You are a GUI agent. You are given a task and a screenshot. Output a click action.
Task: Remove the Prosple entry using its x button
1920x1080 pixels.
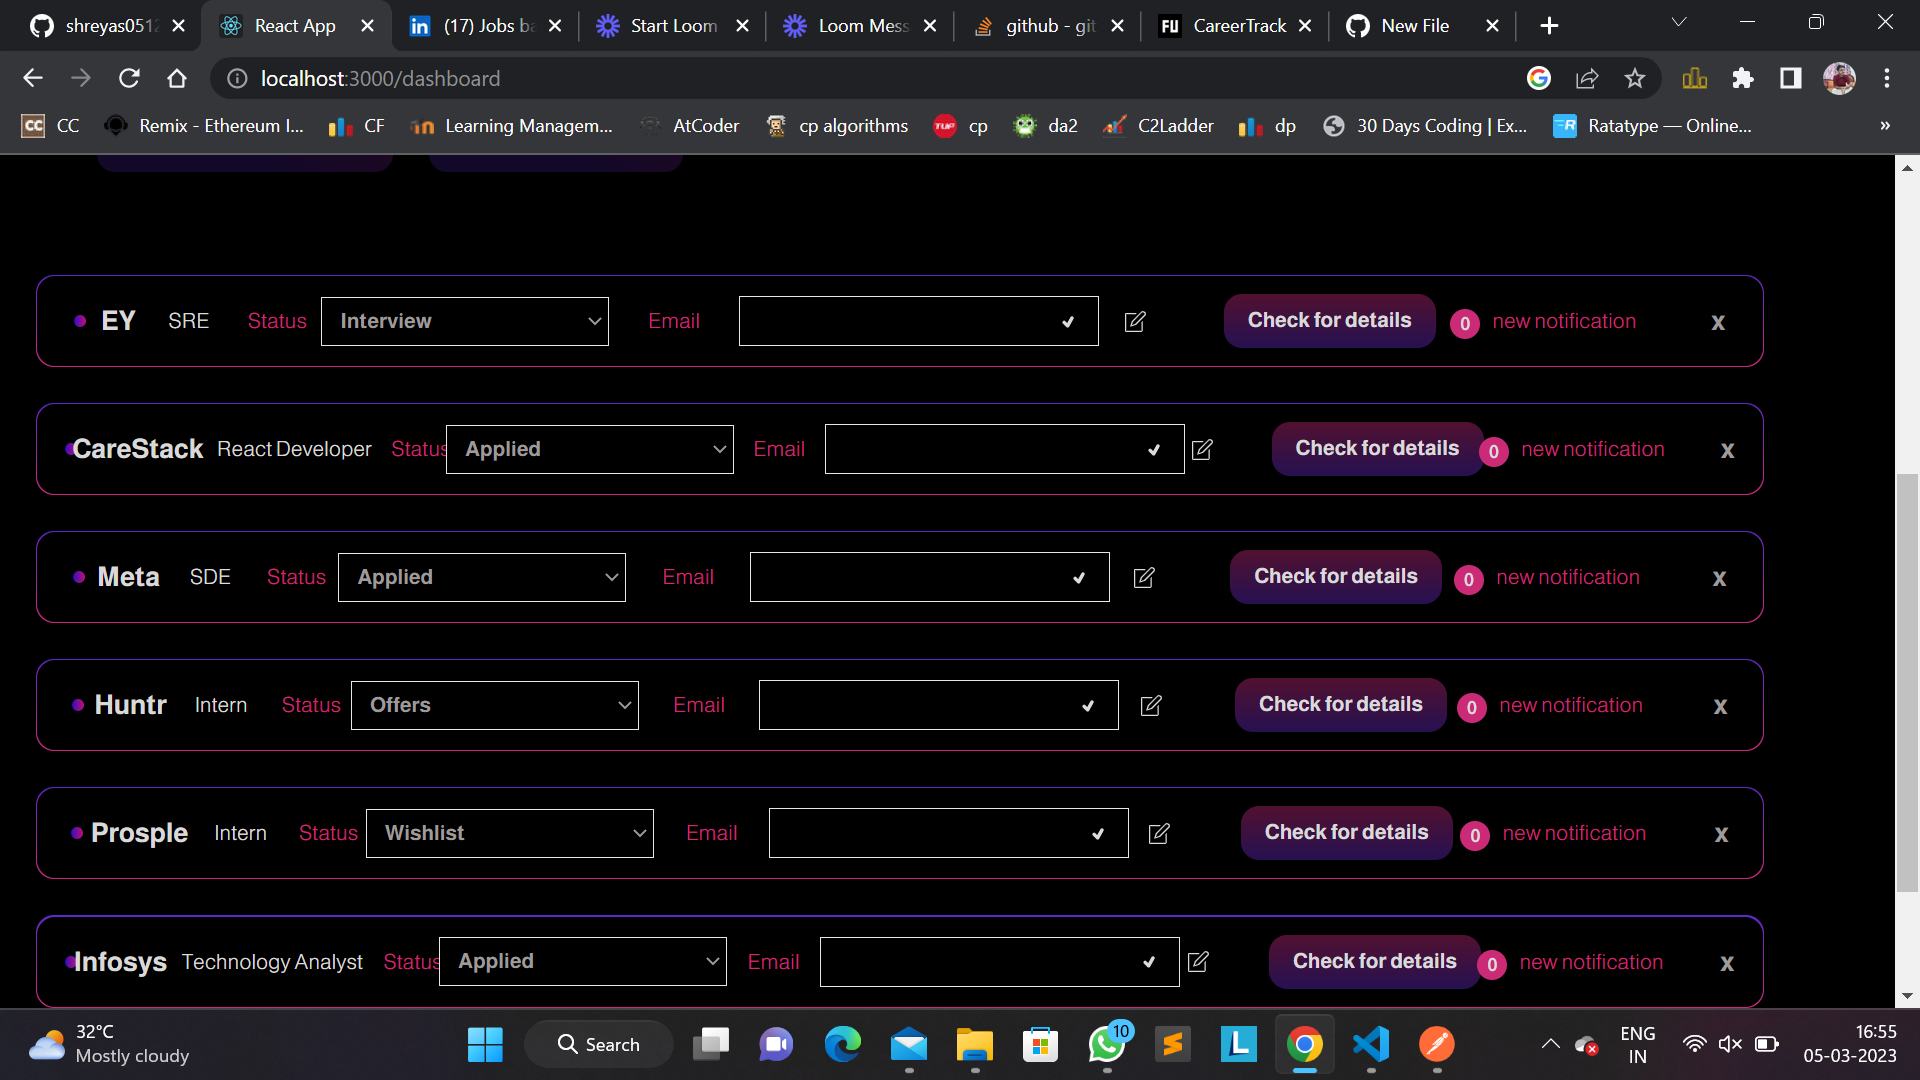[x=1721, y=834]
